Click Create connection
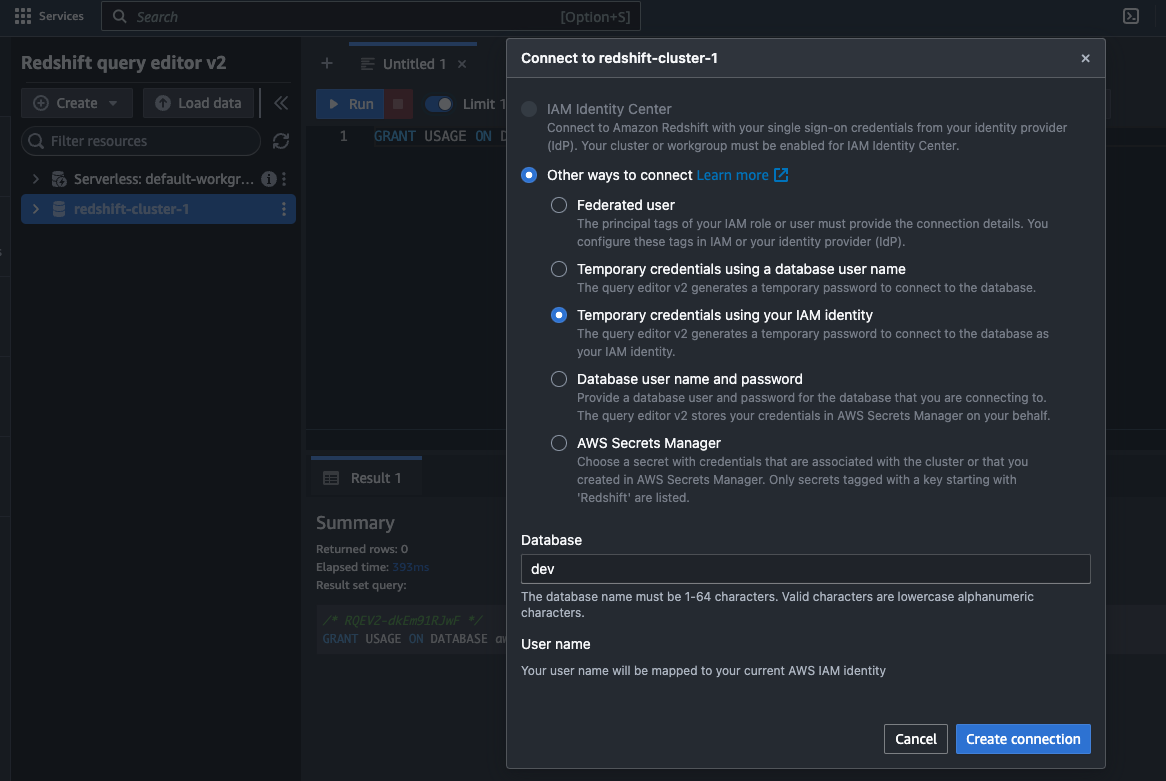Screen dimensions: 1166x781 pyautogui.click(x=1022, y=739)
